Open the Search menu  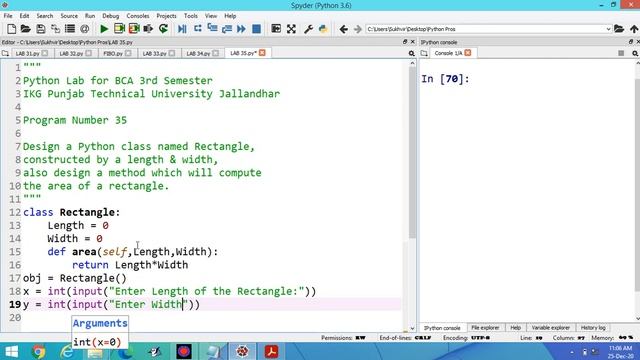[x=44, y=16]
